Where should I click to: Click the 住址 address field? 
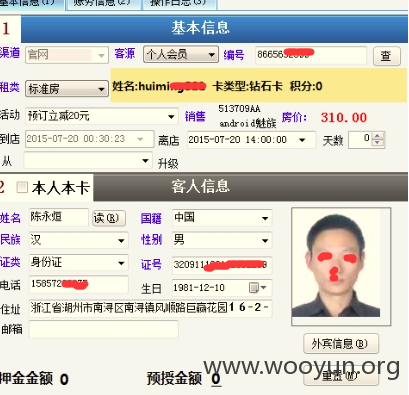[150, 308]
